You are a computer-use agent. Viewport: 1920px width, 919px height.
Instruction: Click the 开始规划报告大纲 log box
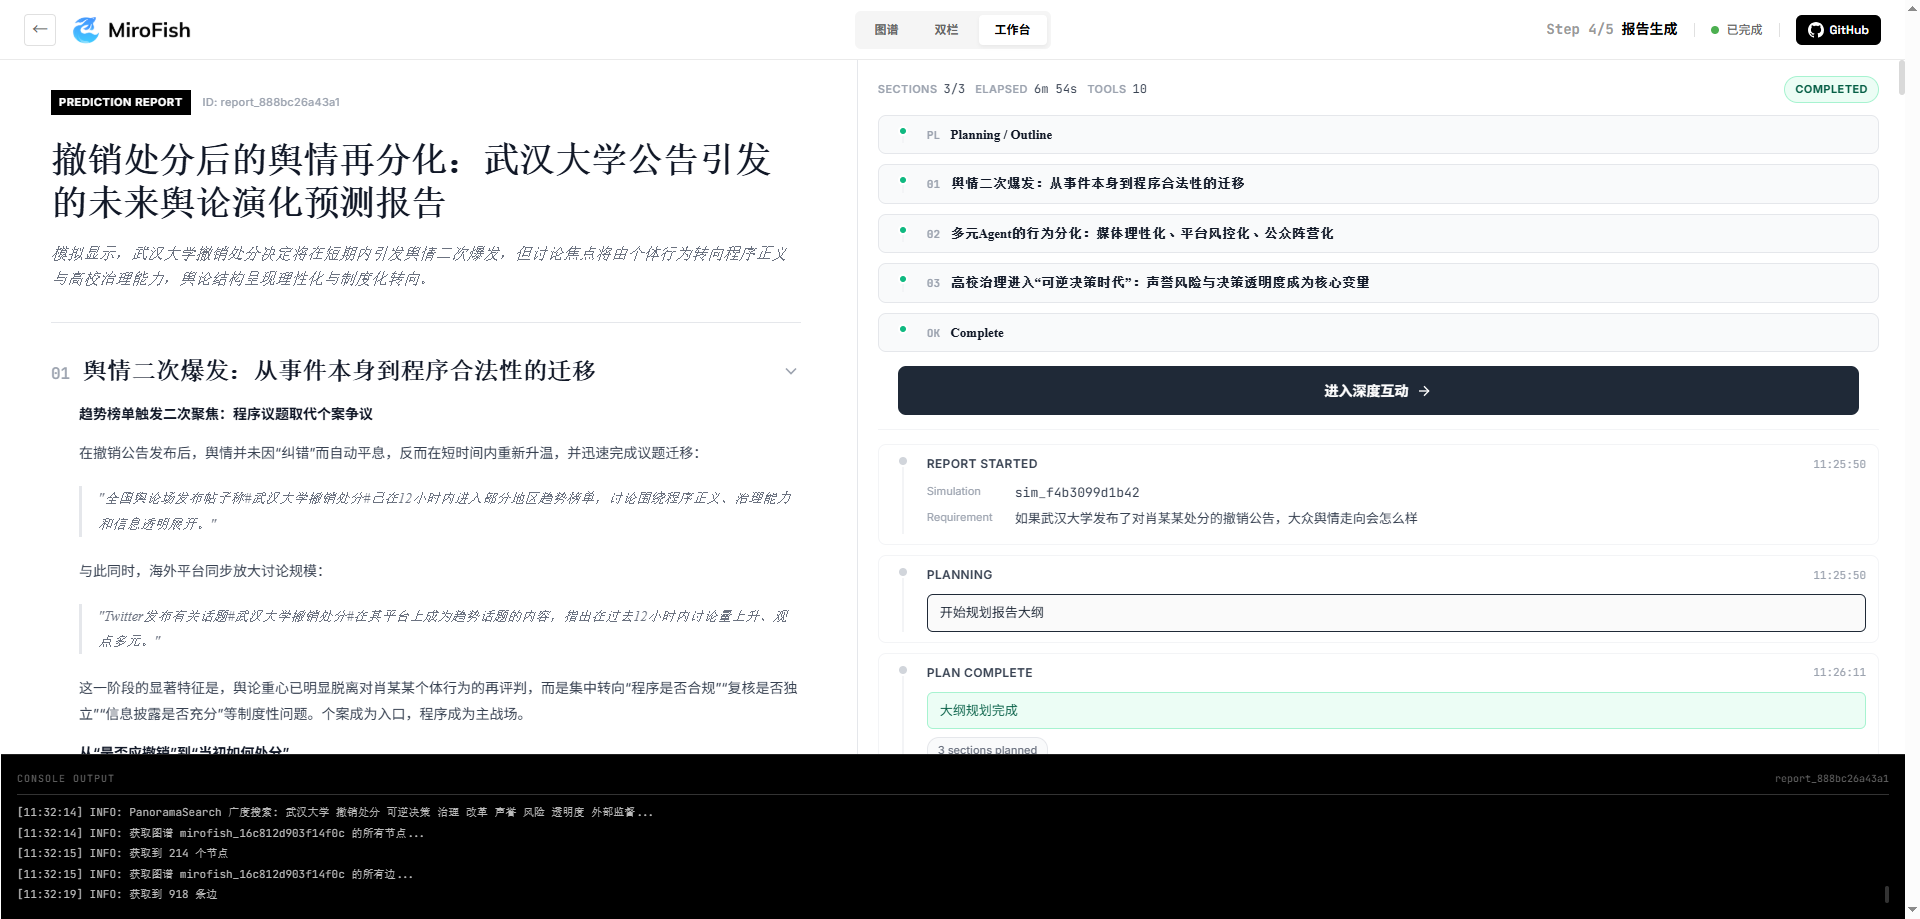1395,613
